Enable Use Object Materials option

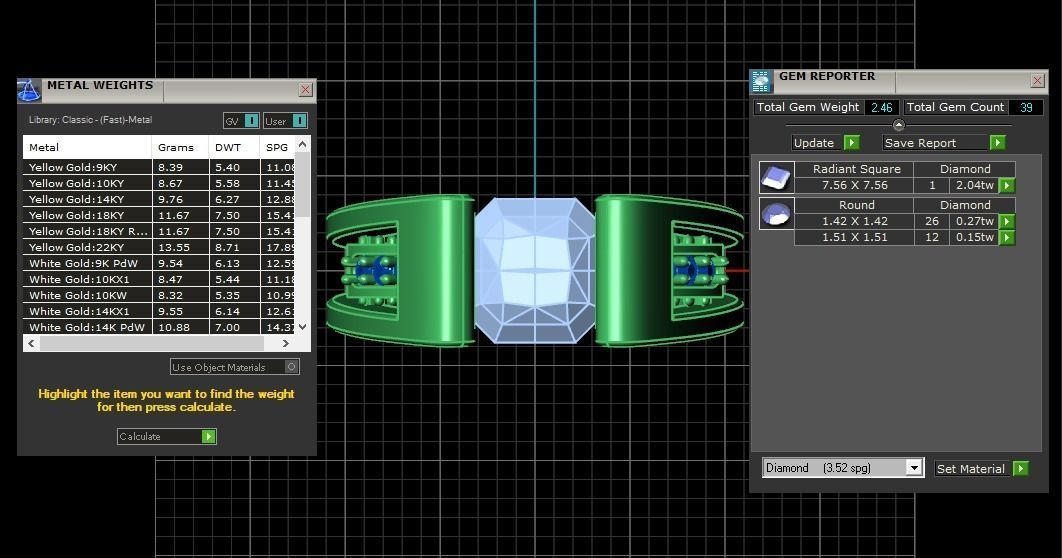coord(291,367)
